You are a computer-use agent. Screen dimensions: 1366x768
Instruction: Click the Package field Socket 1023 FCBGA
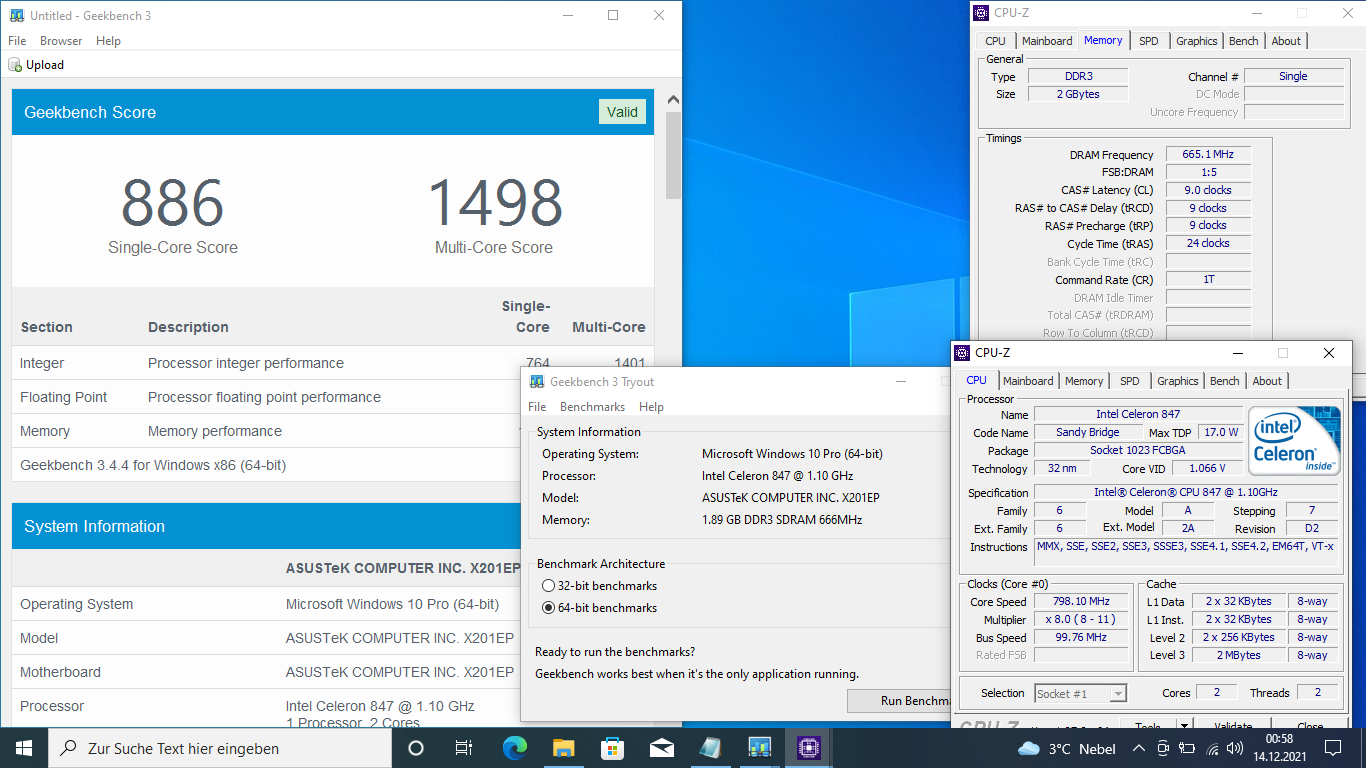(1138, 450)
